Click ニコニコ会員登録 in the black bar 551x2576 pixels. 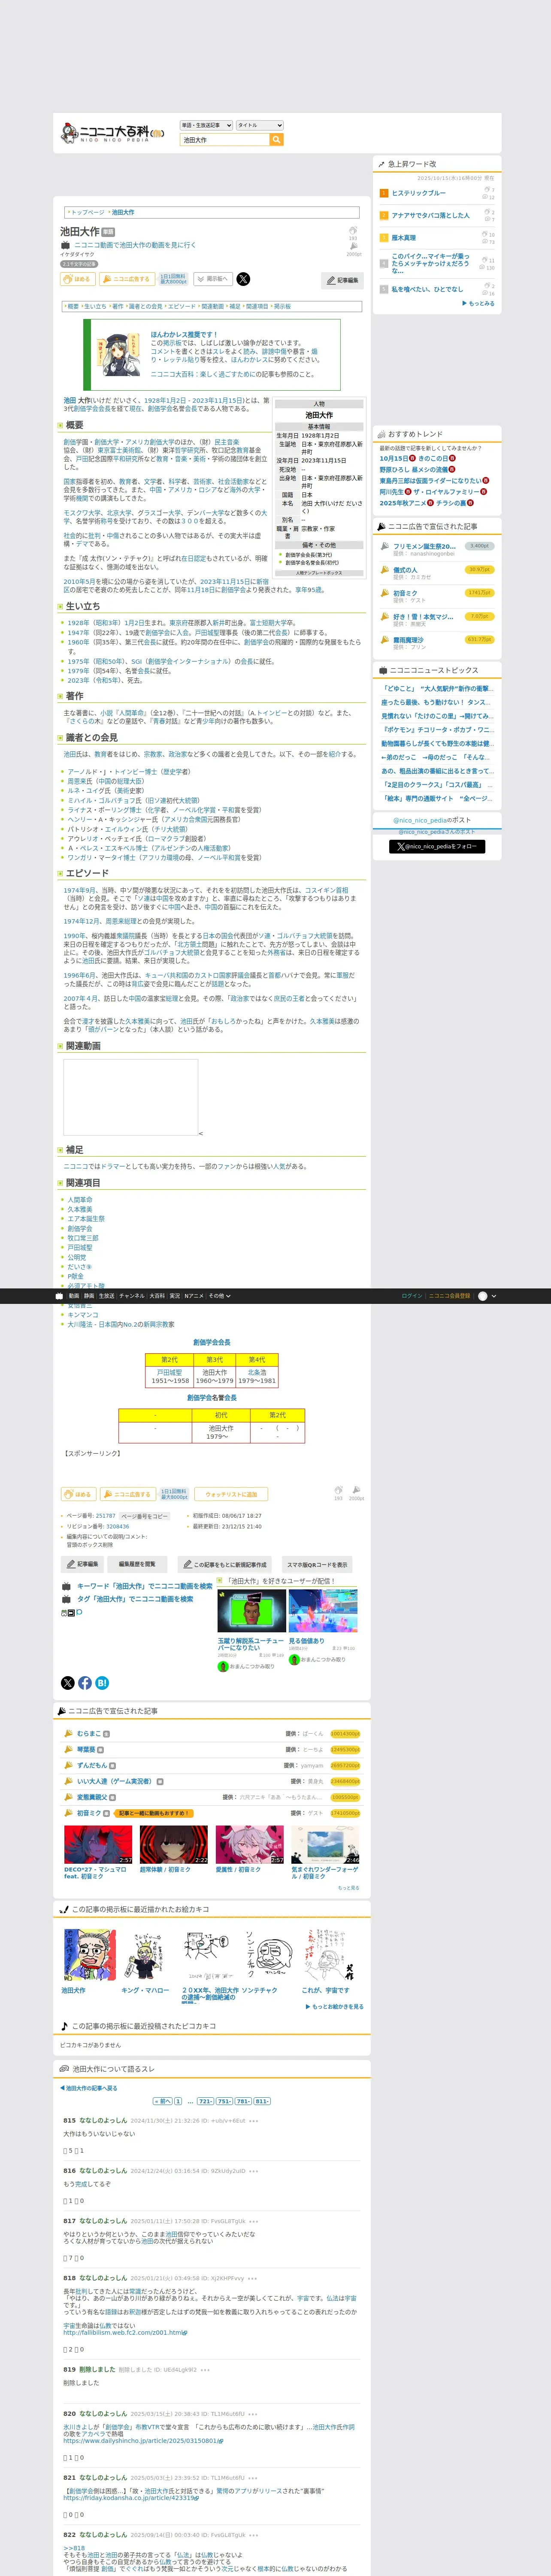(x=449, y=1296)
